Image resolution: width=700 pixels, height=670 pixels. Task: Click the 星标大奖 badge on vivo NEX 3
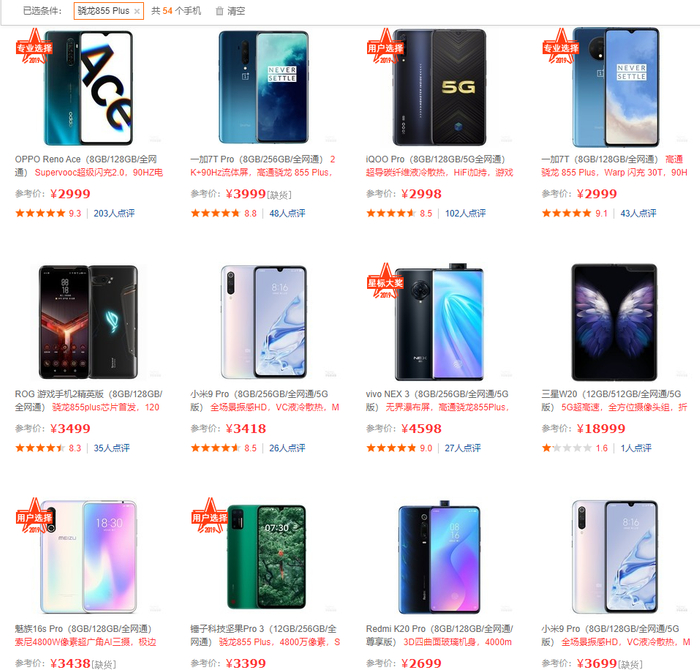[385, 281]
